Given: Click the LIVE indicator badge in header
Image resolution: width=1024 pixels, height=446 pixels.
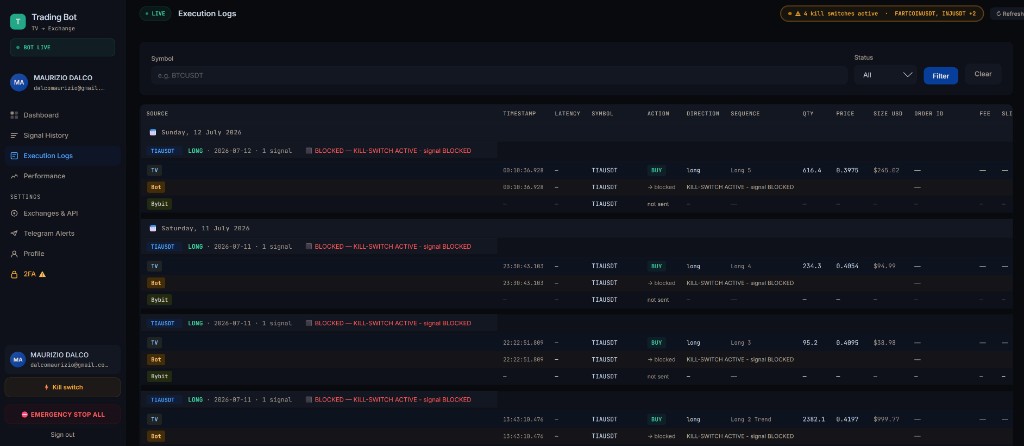Looking at the screenshot, I should tap(155, 13).
